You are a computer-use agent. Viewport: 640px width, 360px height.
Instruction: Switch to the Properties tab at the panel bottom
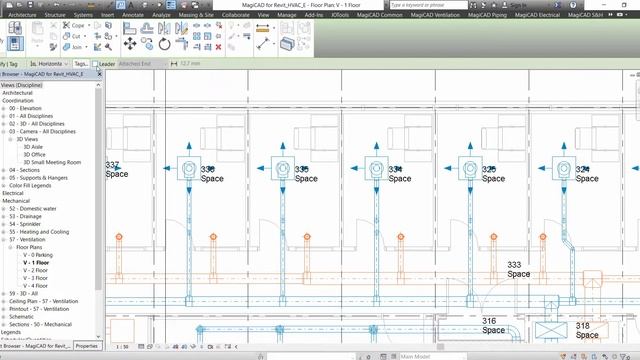(87, 346)
